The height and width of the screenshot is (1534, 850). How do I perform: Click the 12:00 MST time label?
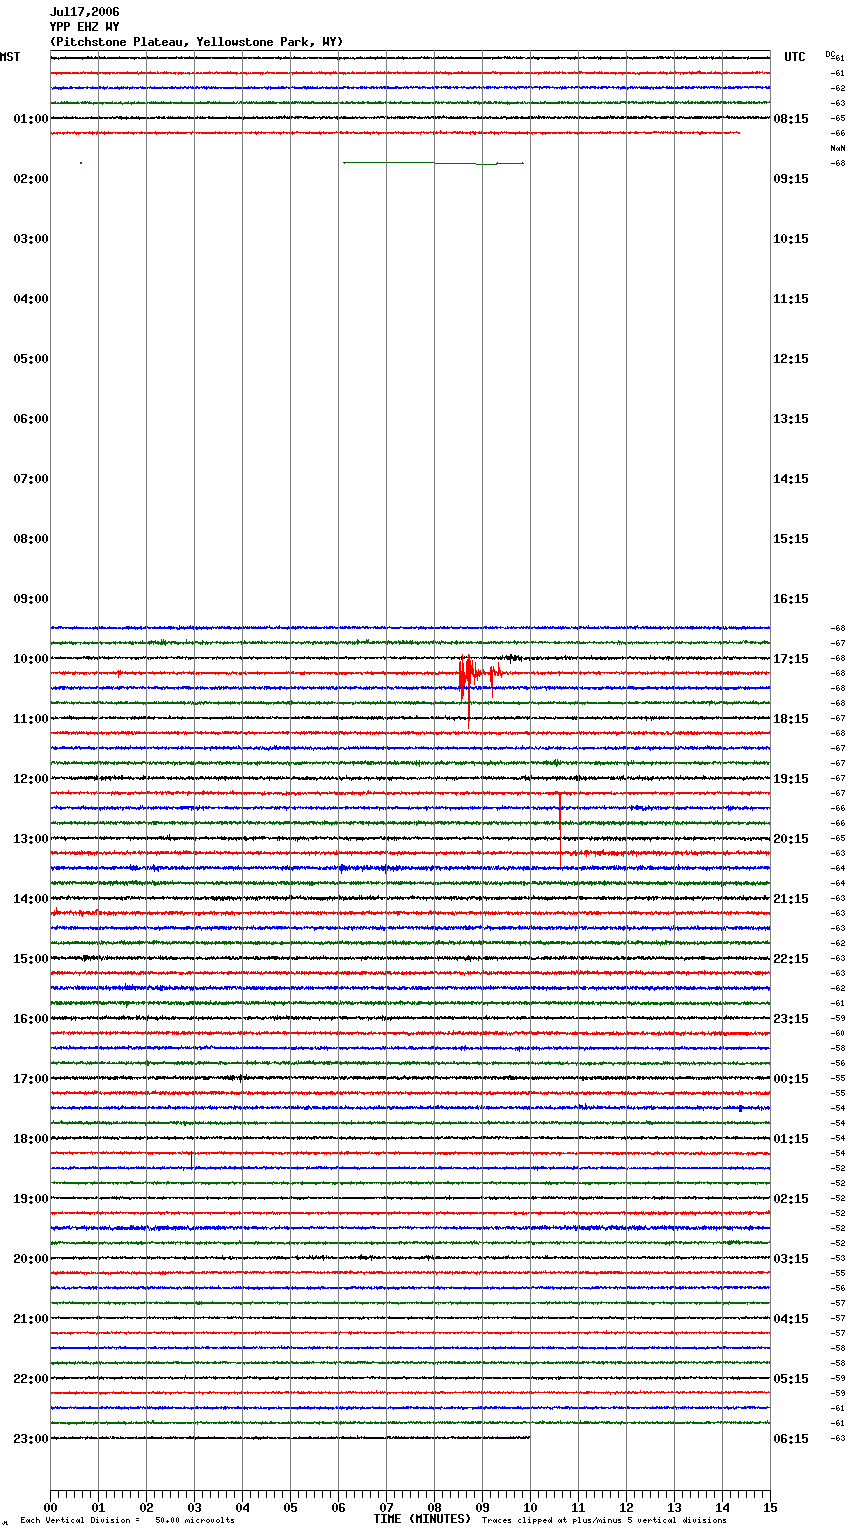coord(31,779)
